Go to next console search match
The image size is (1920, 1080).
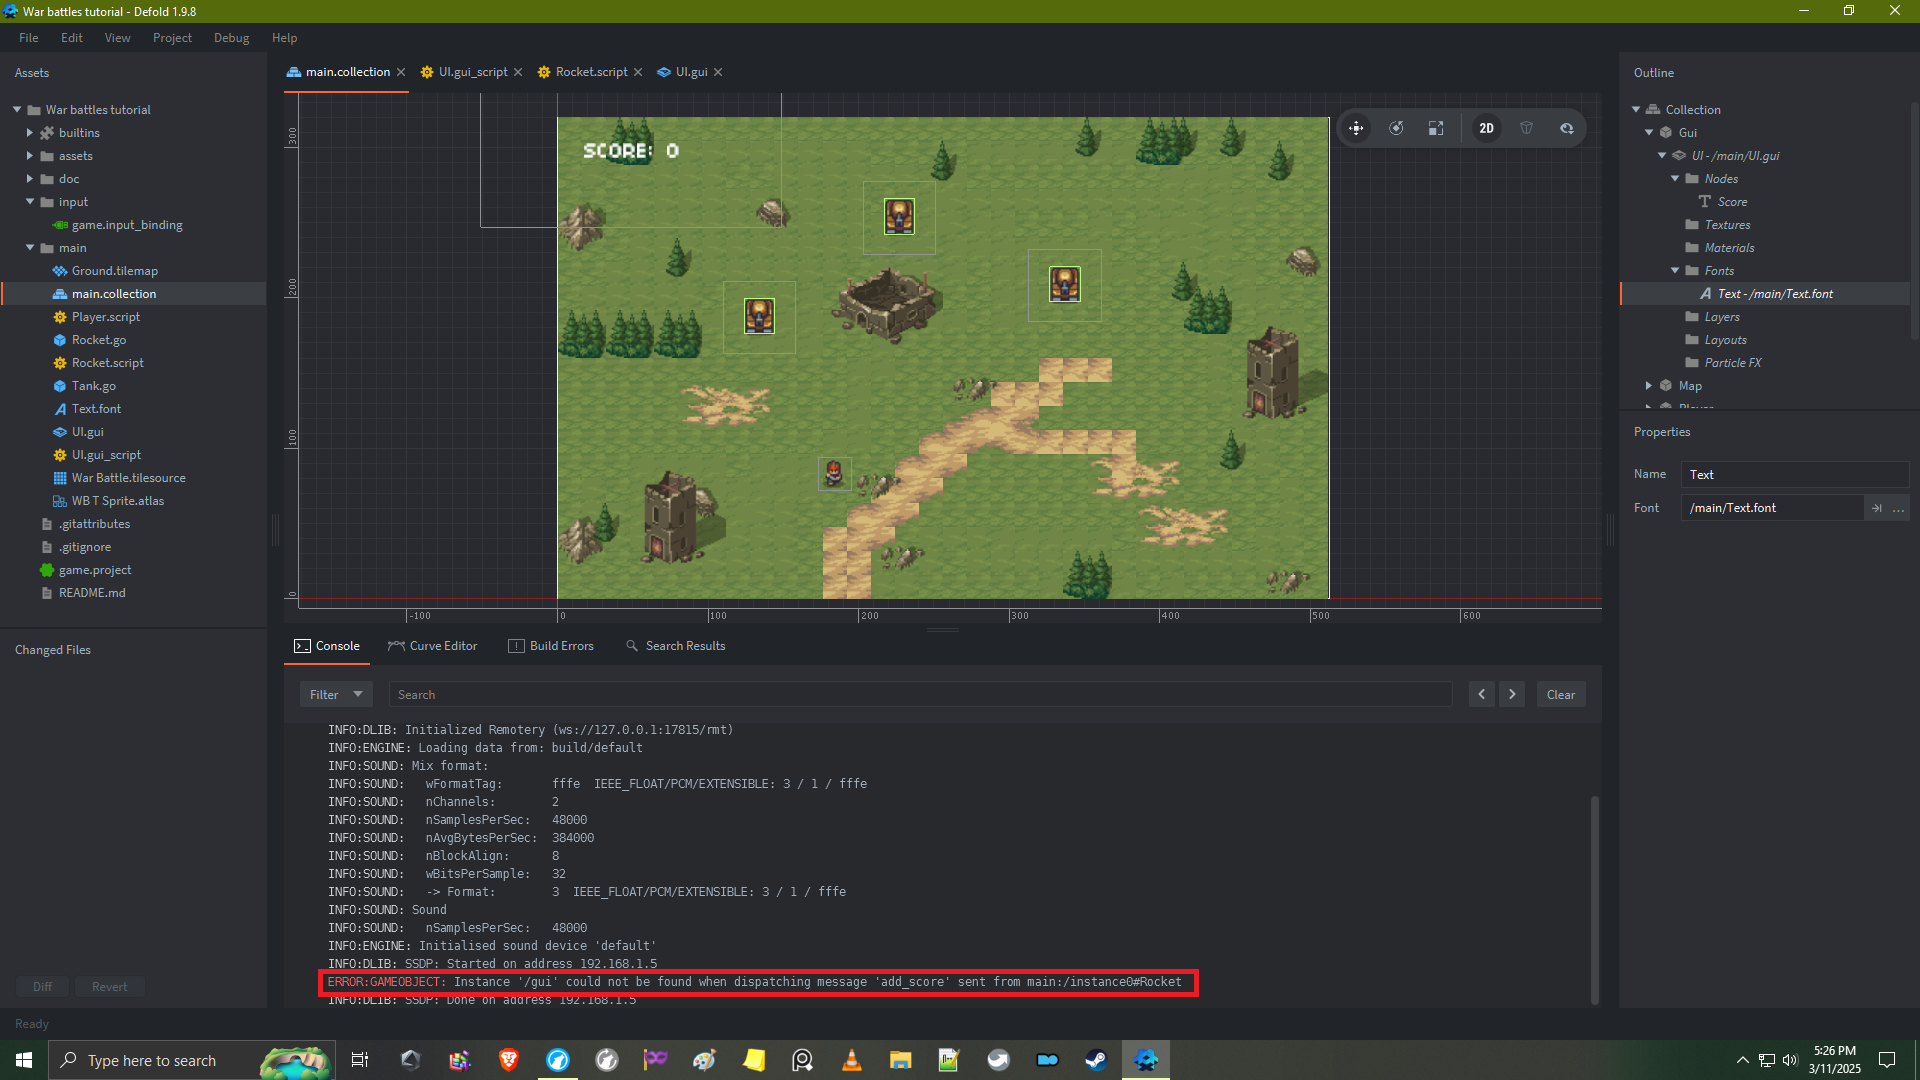pyautogui.click(x=1512, y=694)
